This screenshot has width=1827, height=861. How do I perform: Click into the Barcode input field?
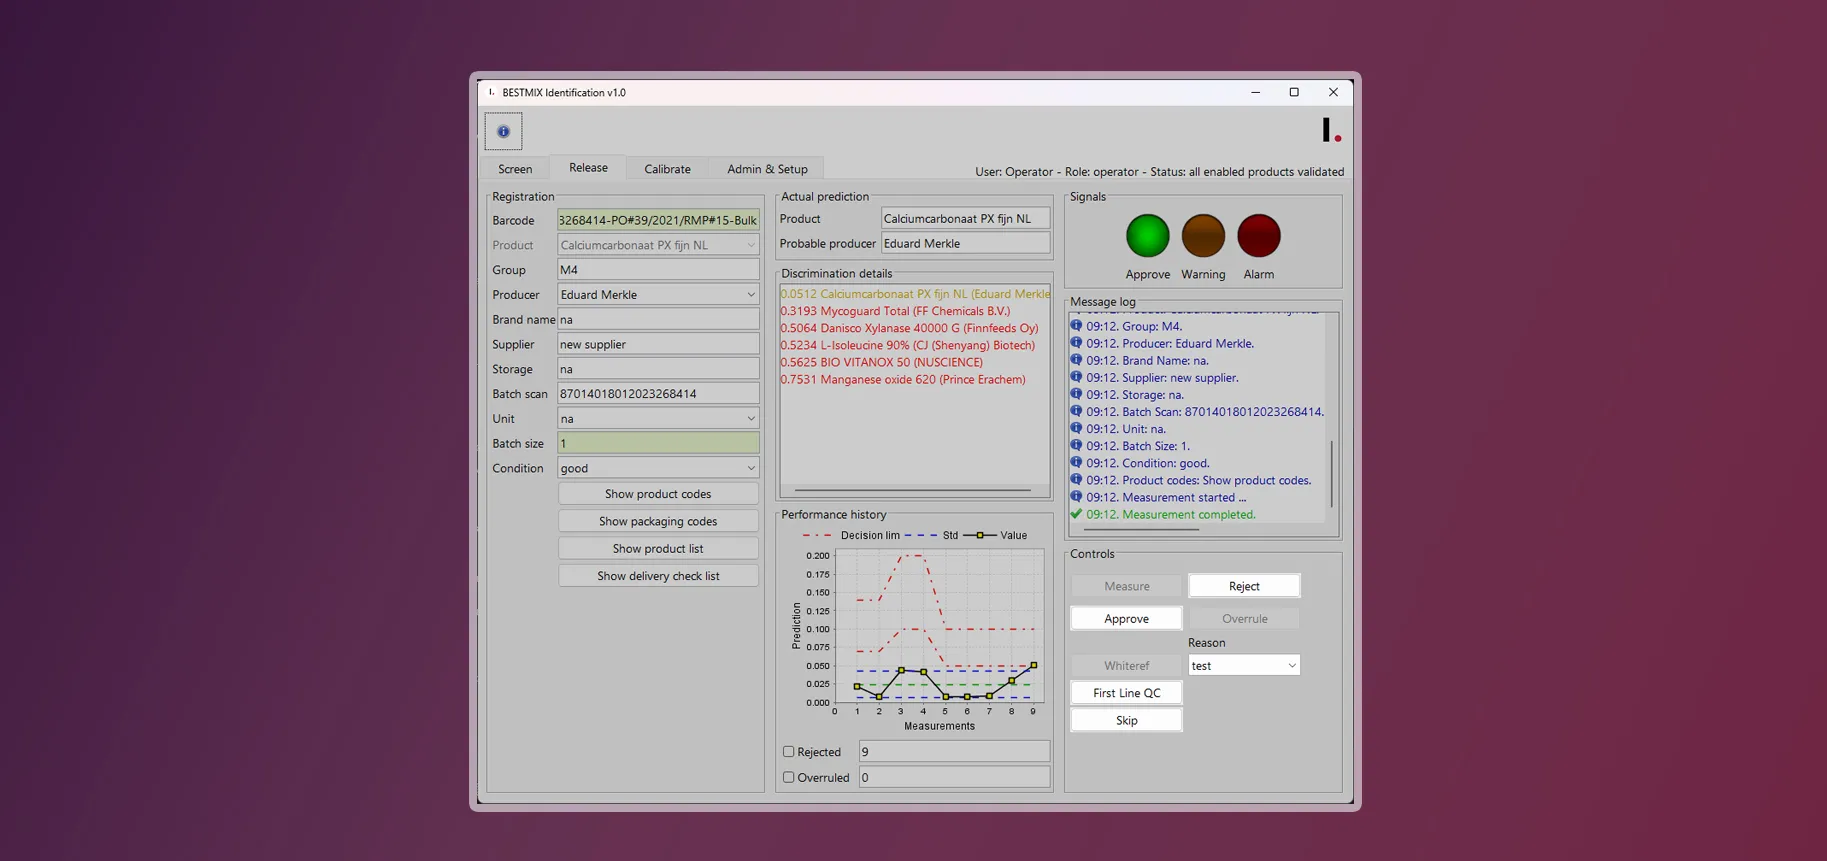coord(658,220)
